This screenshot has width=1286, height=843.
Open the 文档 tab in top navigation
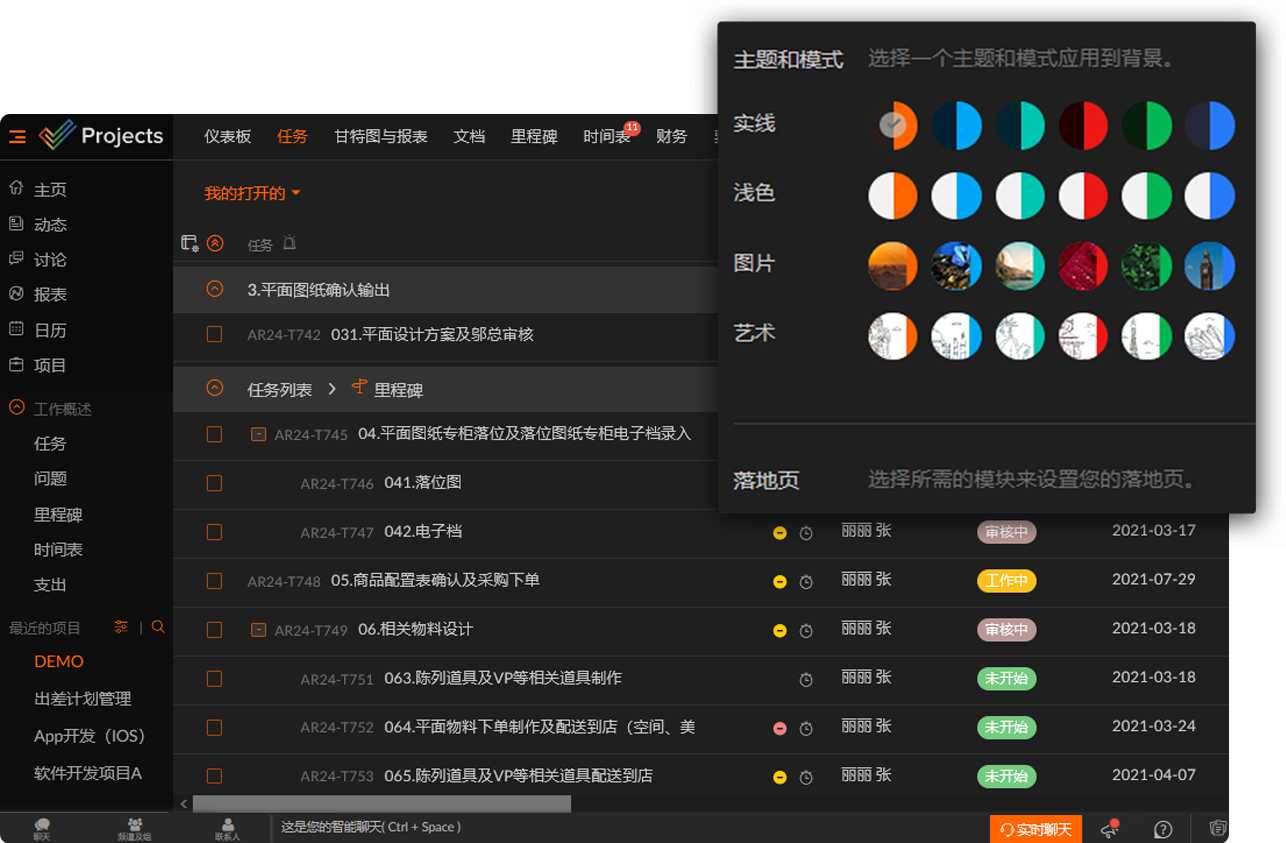[x=468, y=137]
